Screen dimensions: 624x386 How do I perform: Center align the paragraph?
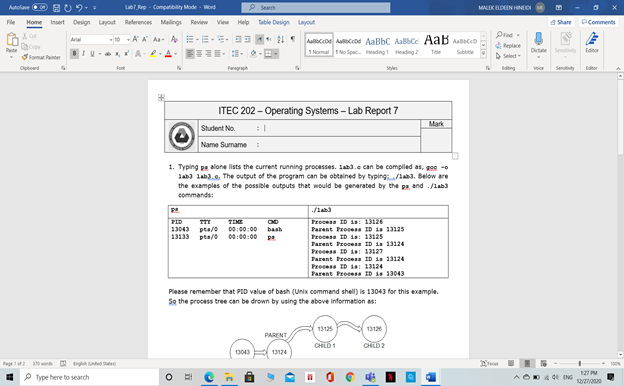(199, 53)
